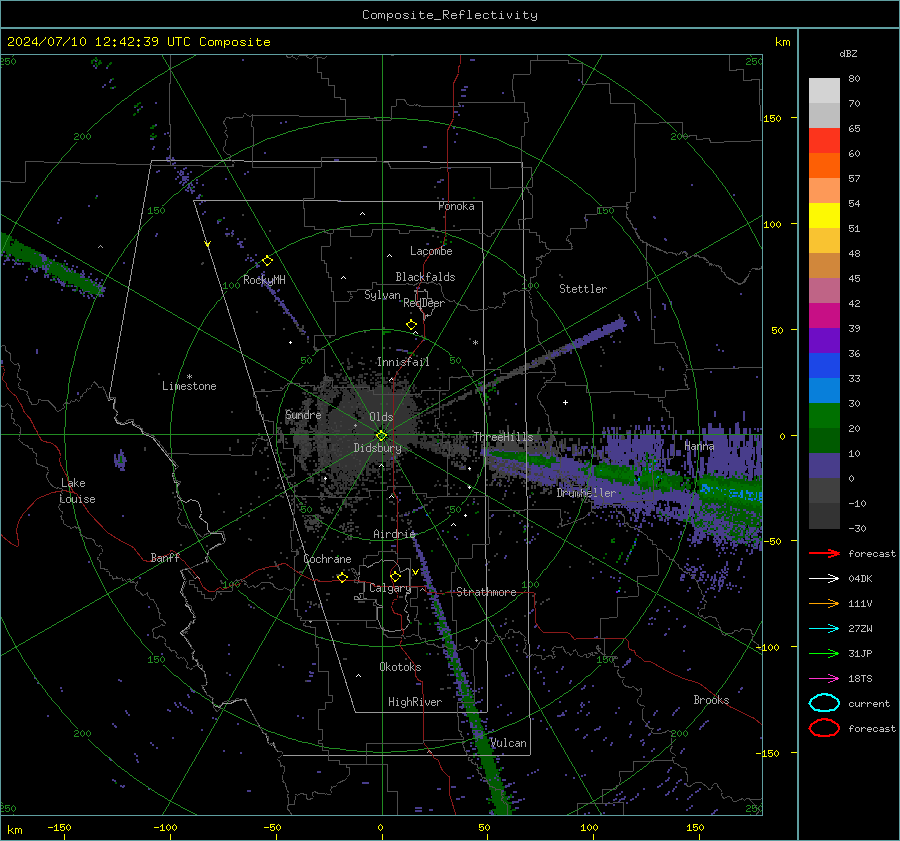Click the green 31JP arrow in legend
The height and width of the screenshot is (841, 900).
(824, 653)
